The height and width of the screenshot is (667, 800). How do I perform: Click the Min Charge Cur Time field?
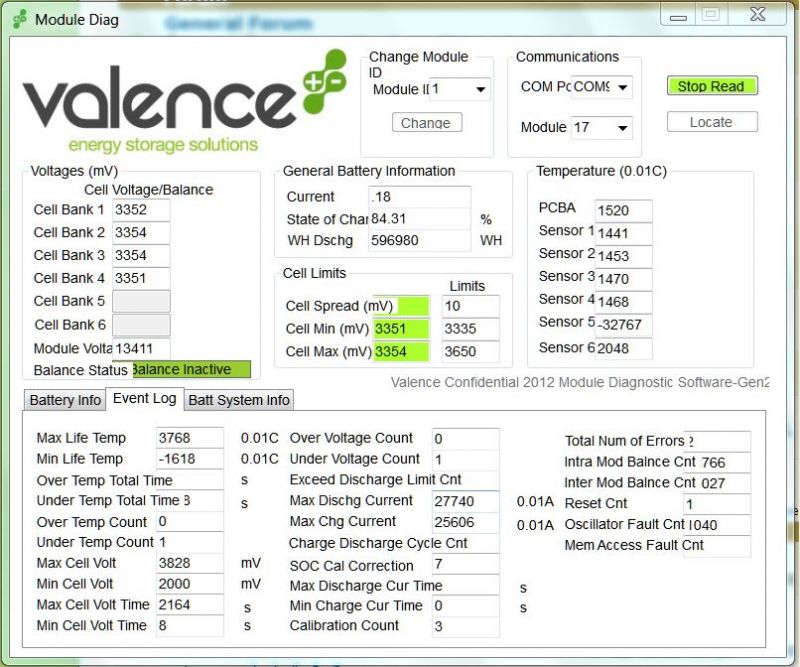(x=465, y=606)
